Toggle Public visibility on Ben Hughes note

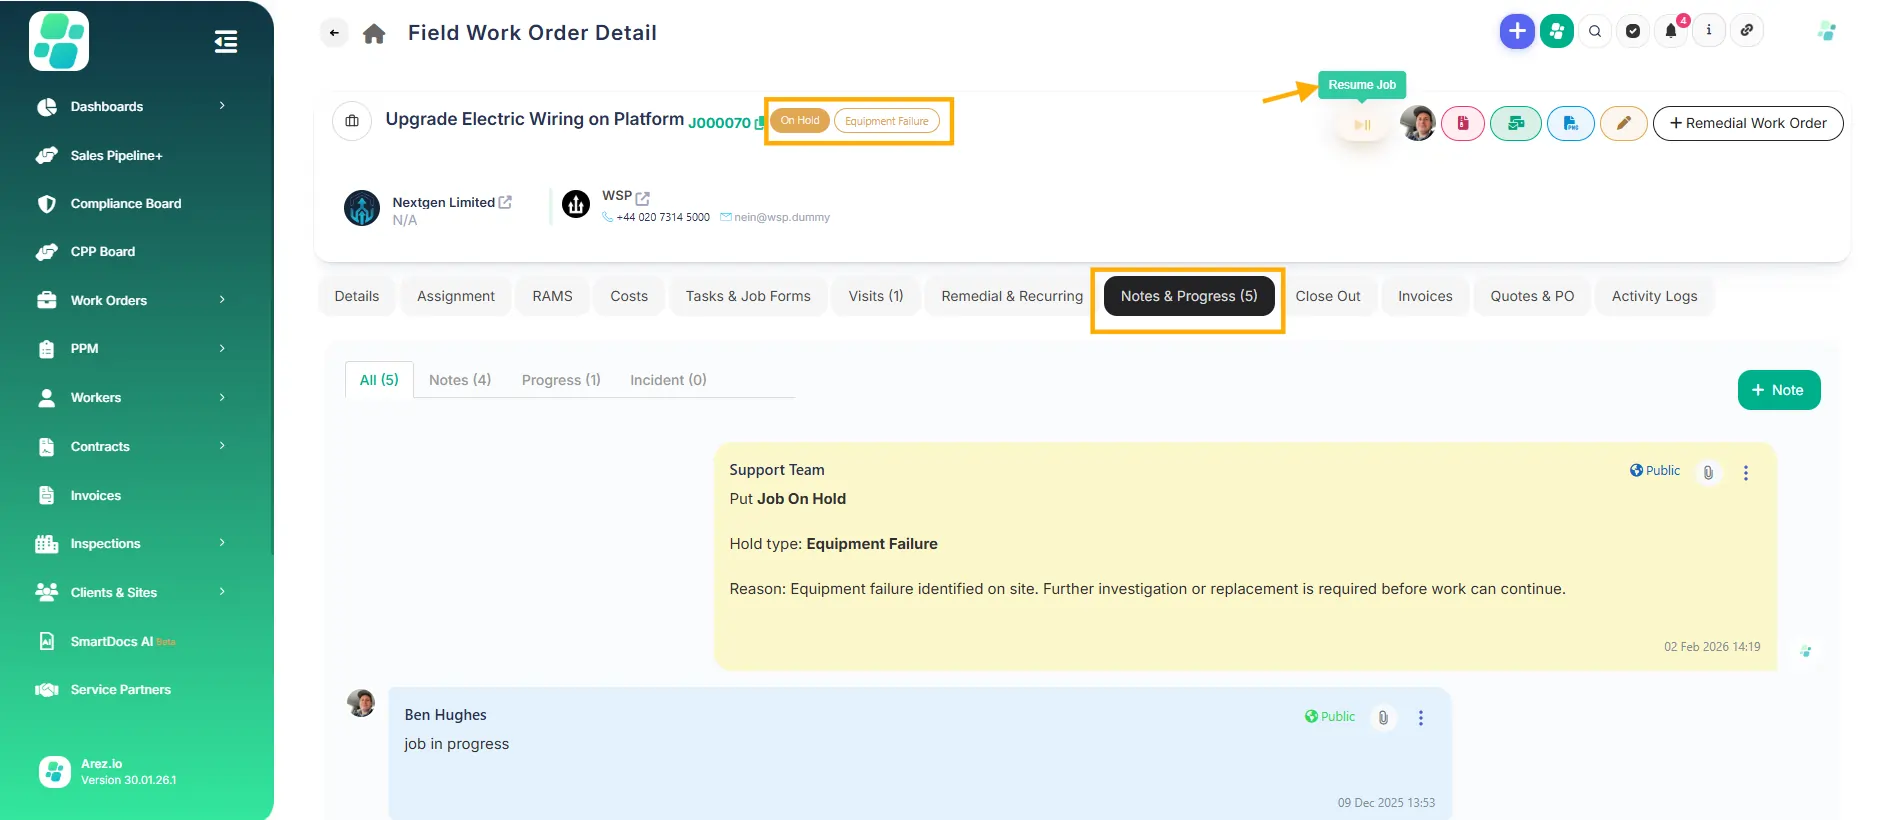click(1330, 717)
